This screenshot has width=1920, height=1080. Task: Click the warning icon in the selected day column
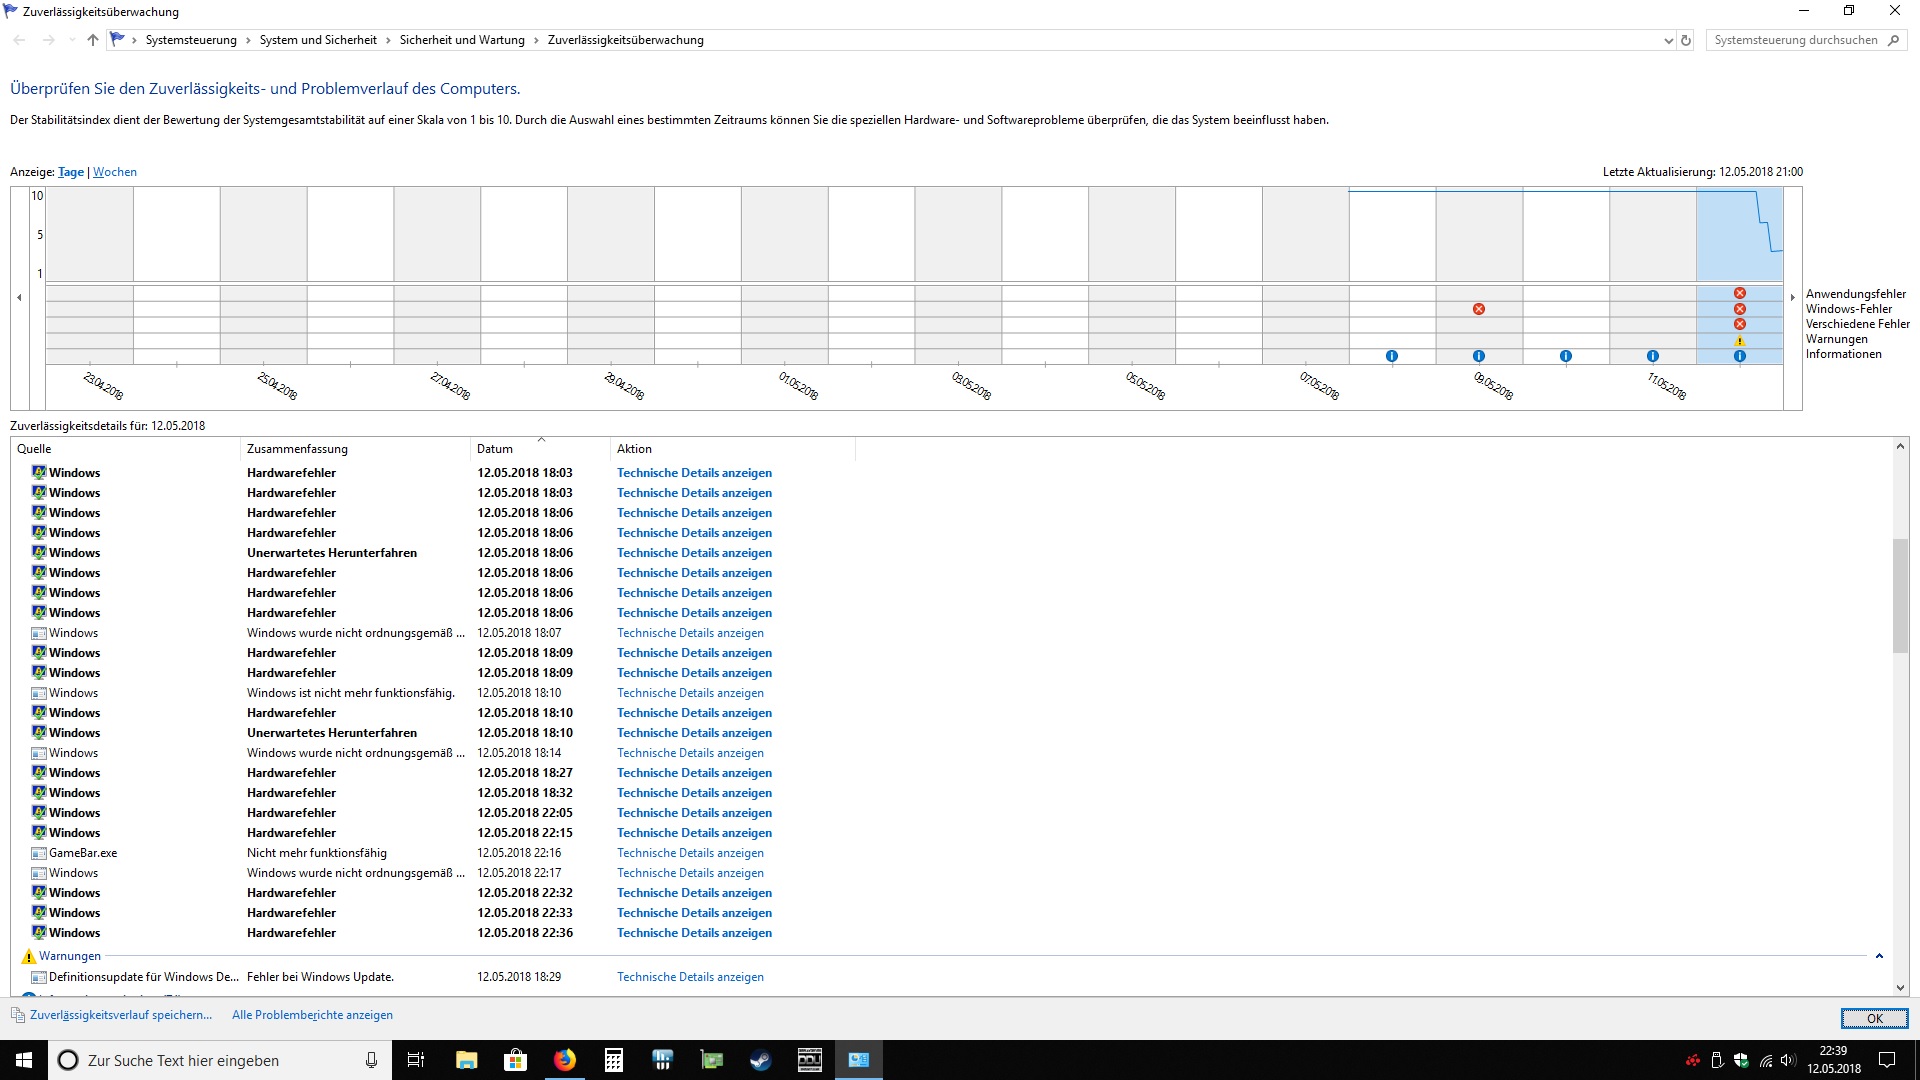[x=1740, y=341]
